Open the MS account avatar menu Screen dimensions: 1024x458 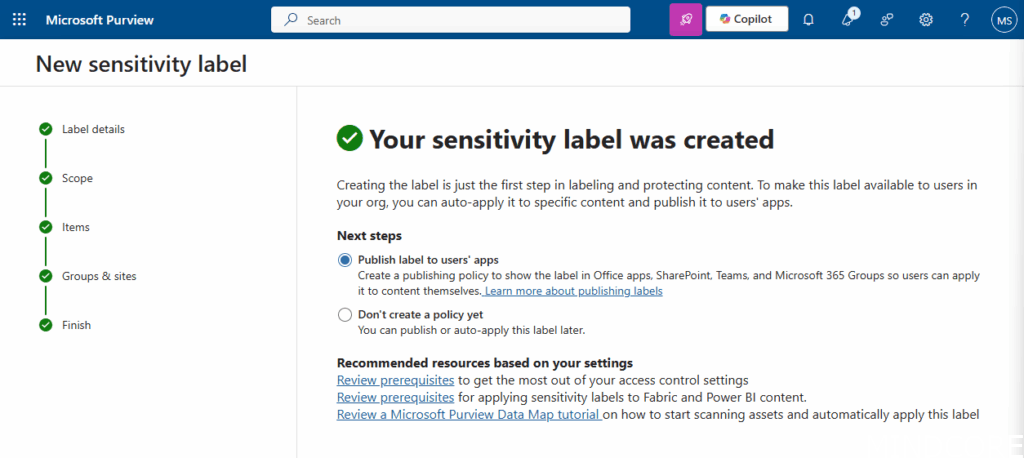(1003, 20)
